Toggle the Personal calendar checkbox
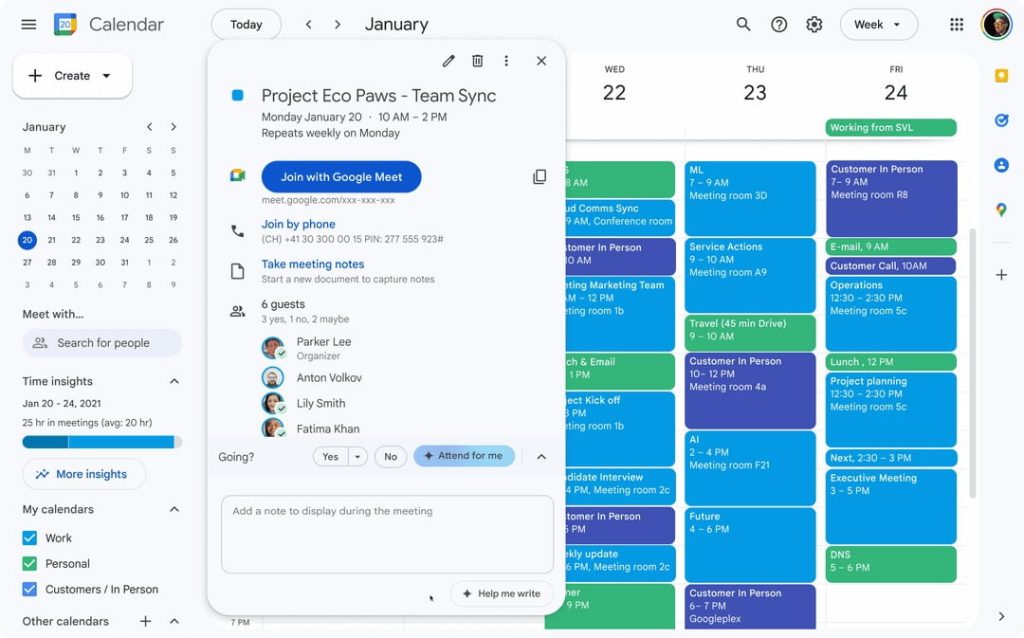Viewport: 1024px width, 638px height. (30, 564)
